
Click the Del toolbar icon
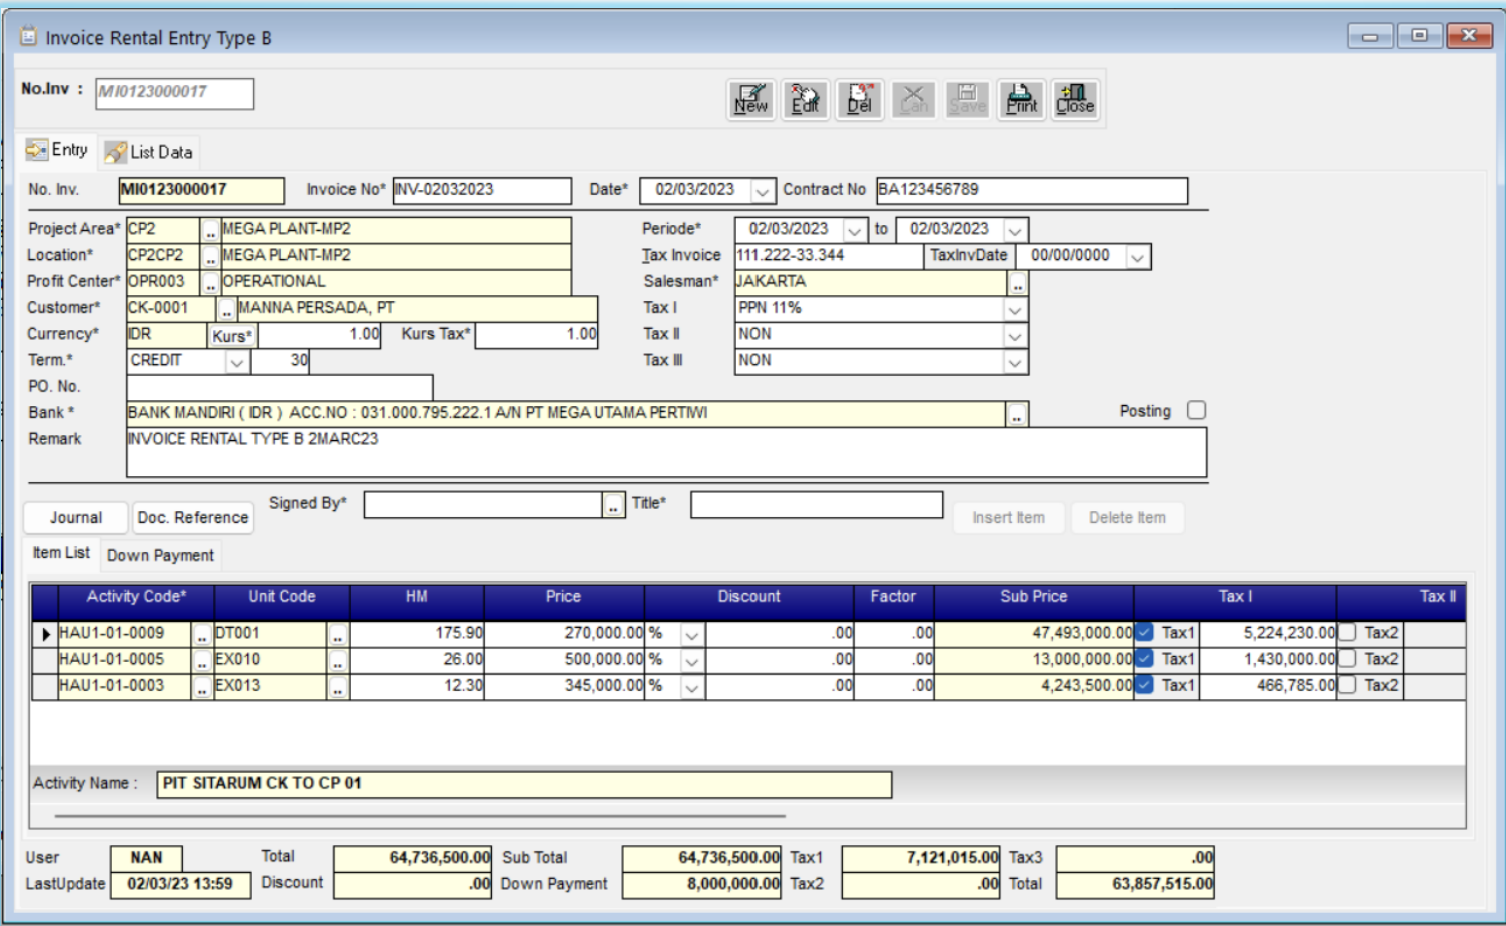[859, 100]
